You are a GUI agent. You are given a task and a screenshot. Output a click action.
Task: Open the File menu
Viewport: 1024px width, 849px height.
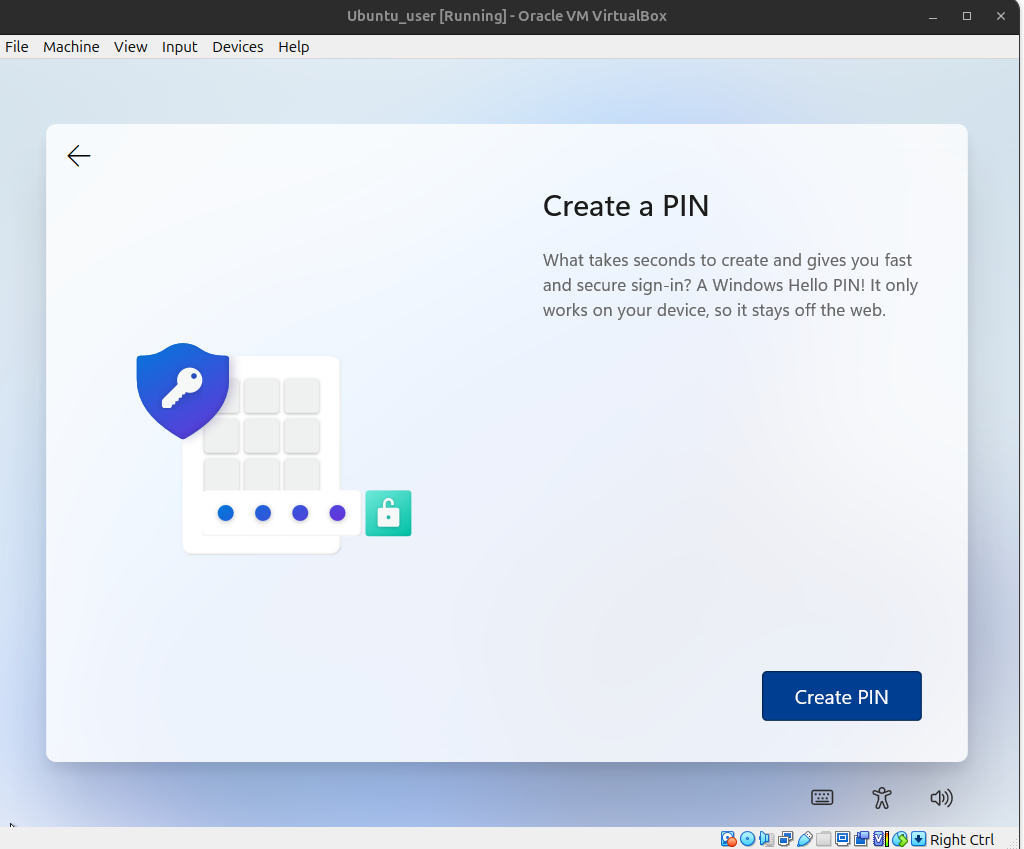coord(16,47)
